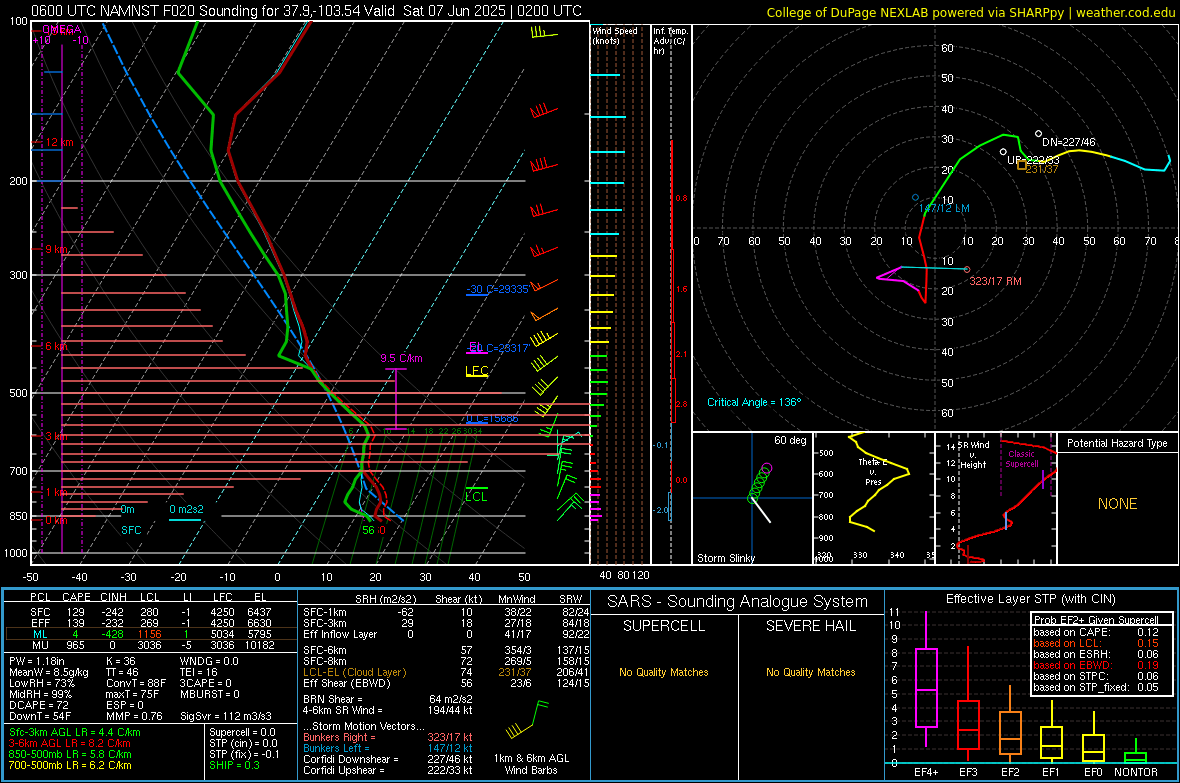Click the "Supercell = 0.0" composite value
Image resolution: width=1180 pixels, height=783 pixels.
coord(242,732)
